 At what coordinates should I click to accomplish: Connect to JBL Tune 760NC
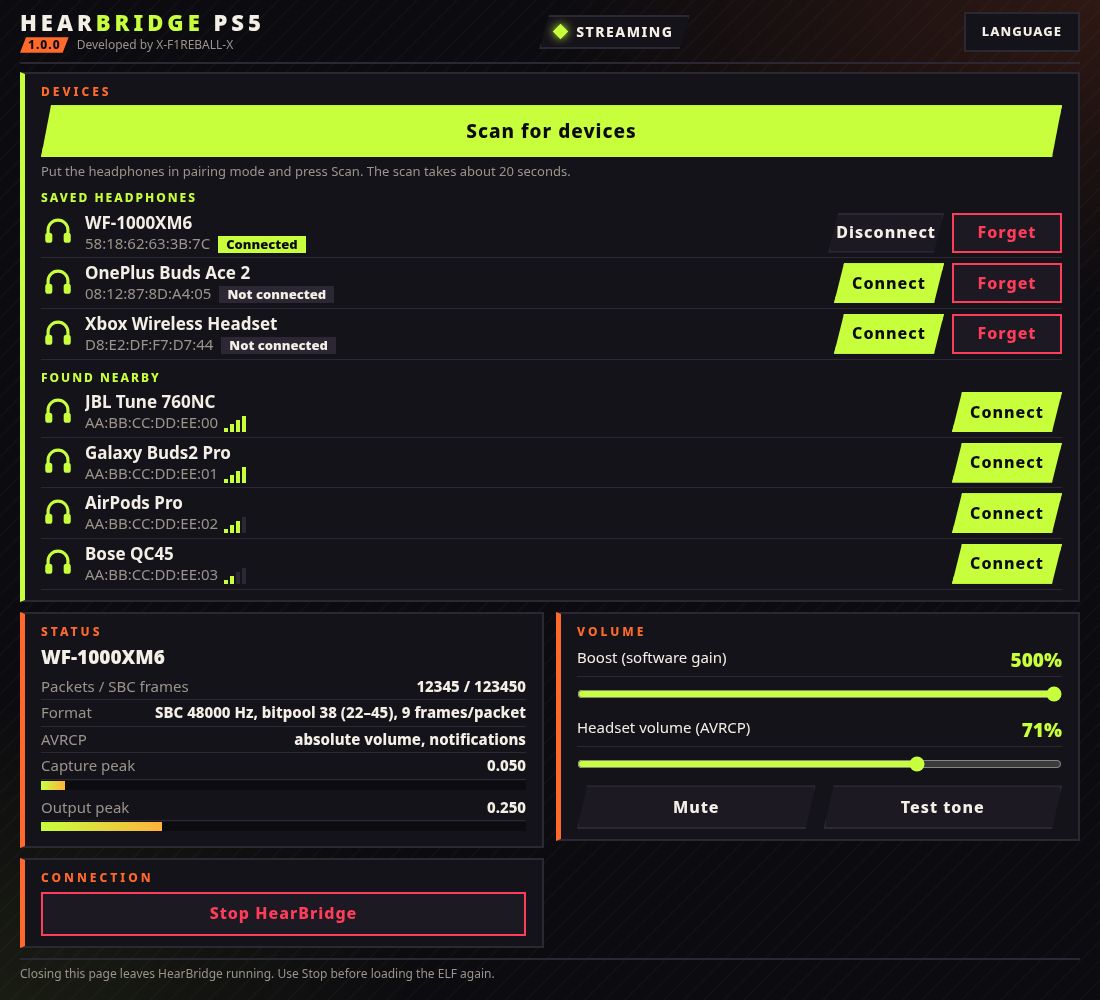1007,412
